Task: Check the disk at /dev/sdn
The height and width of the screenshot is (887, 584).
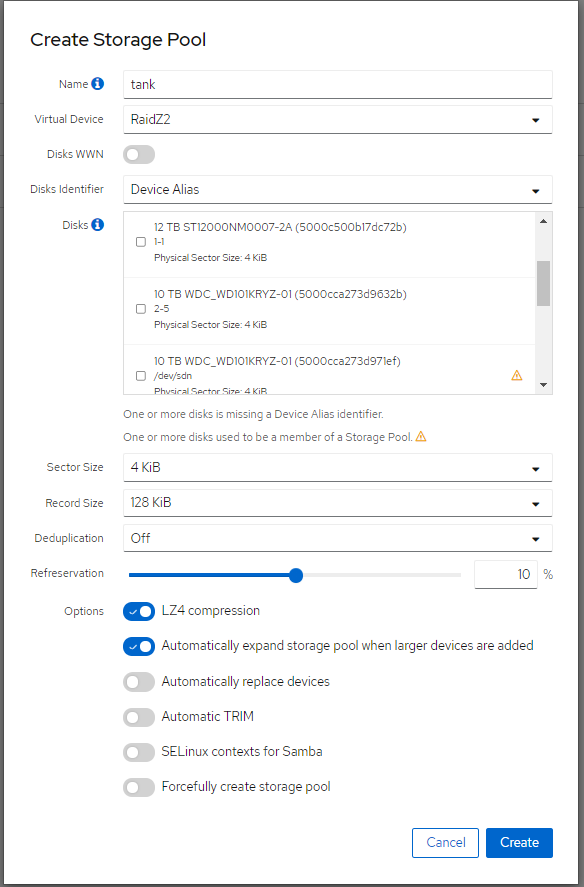Action: (x=141, y=376)
